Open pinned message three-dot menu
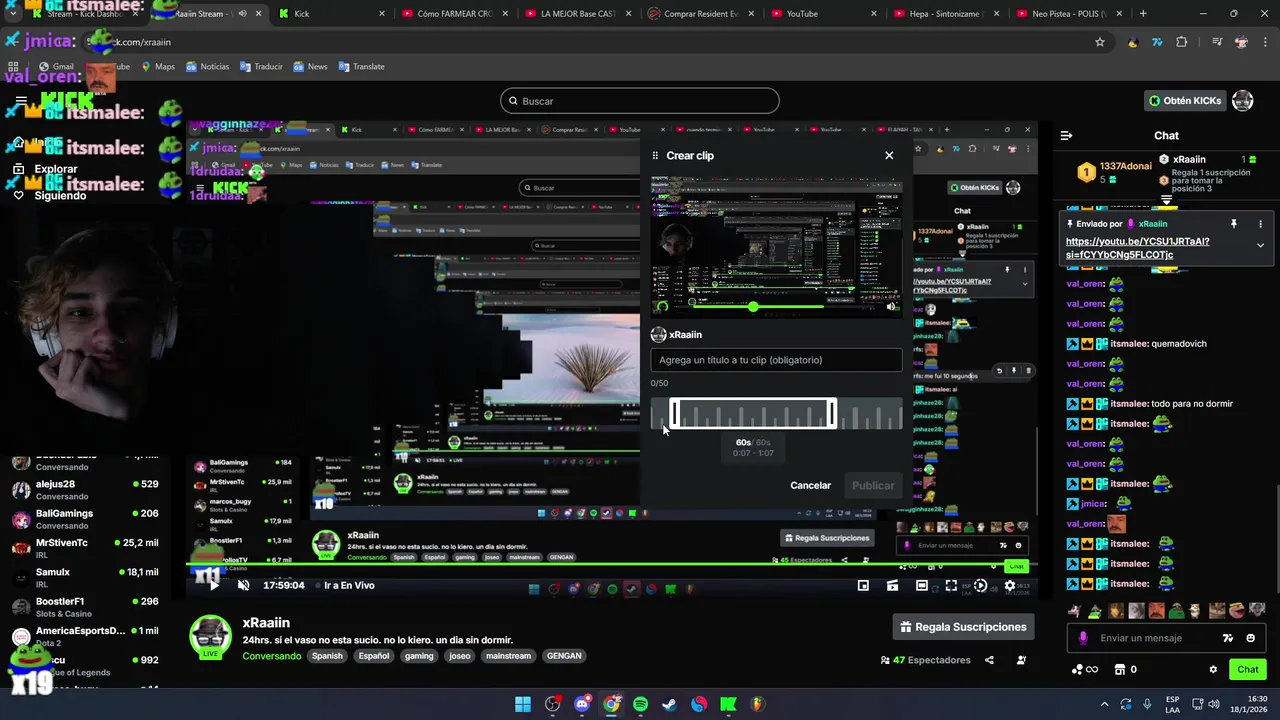This screenshot has height=720, width=1280. [x=1260, y=224]
